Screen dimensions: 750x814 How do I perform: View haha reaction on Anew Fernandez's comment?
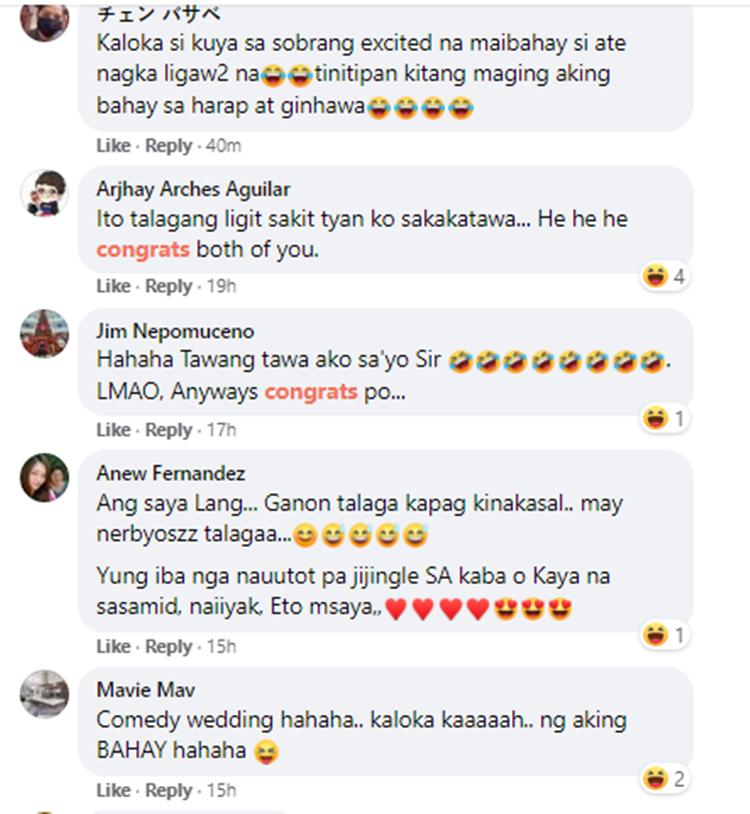click(665, 634)
